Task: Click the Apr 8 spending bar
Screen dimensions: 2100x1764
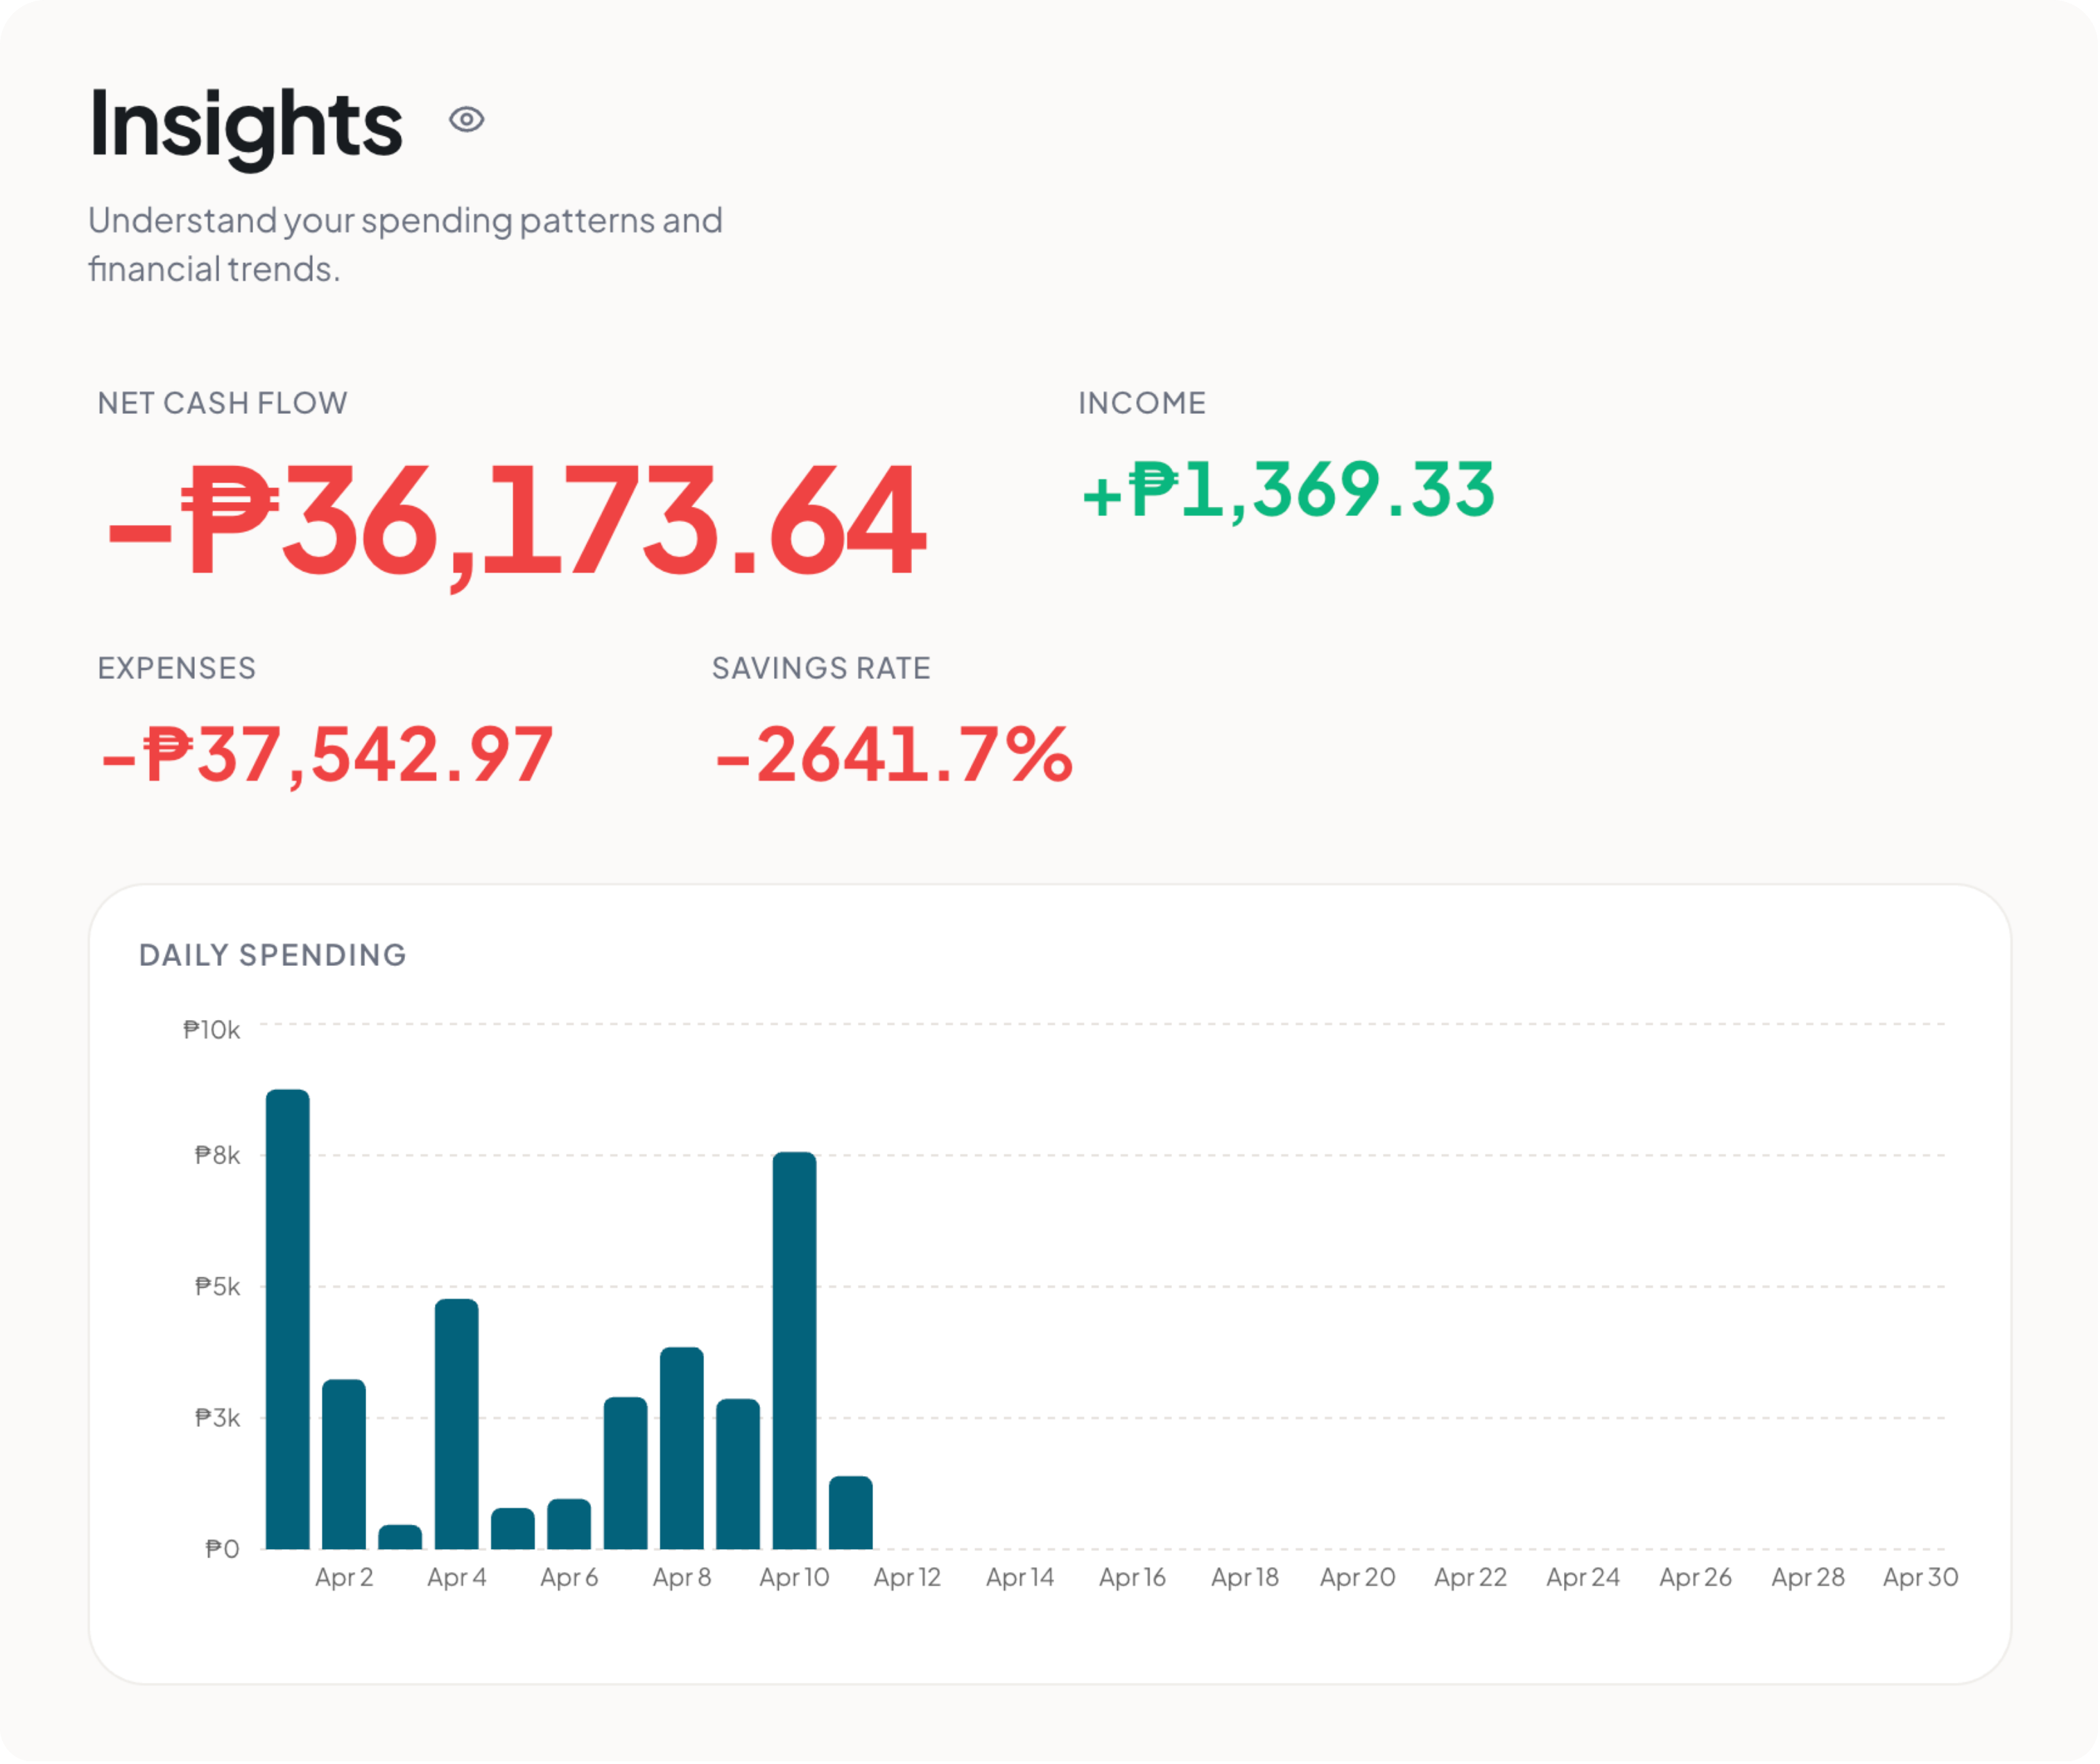Action: (682, 1449)
